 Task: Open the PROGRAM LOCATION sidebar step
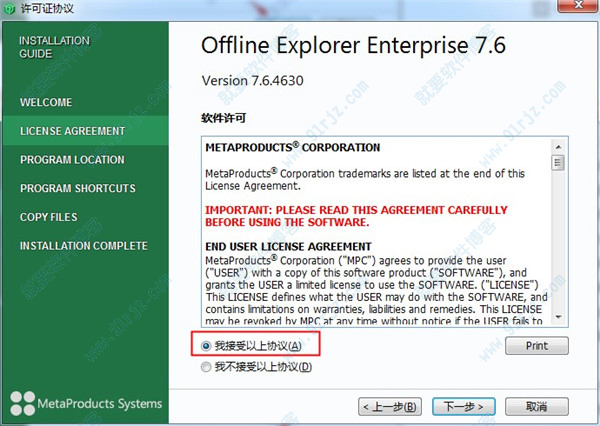click(x=72, y=160)
